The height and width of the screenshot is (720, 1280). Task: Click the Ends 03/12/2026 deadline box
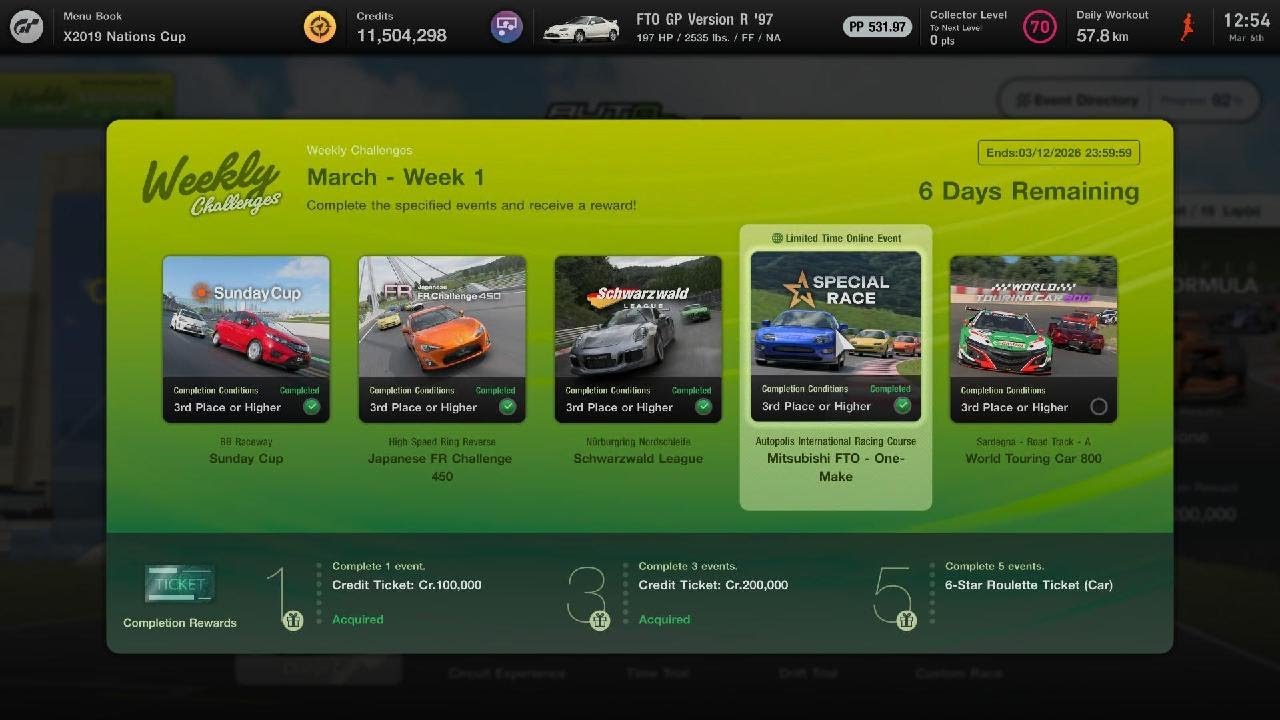(1059, 153)
